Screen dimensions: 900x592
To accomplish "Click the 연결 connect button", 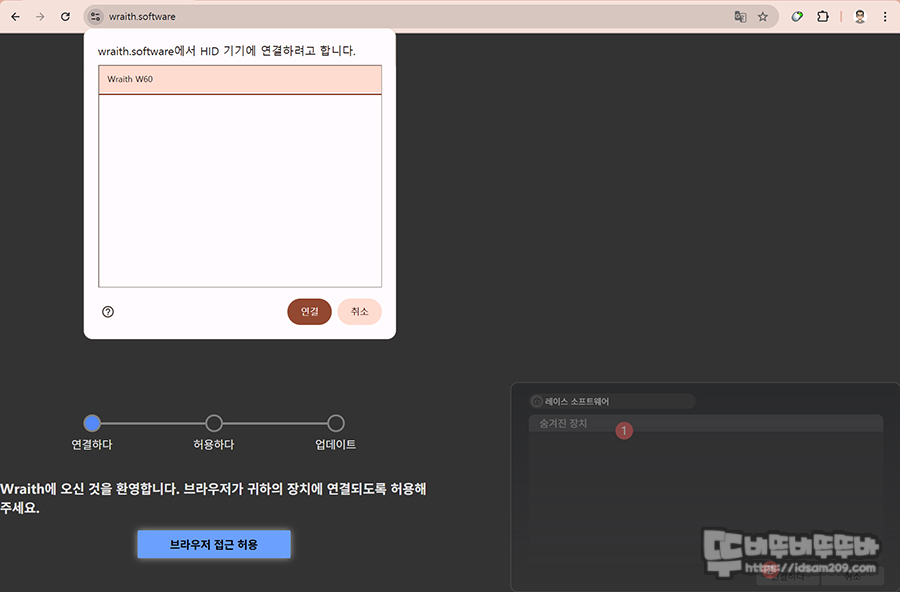I will (309, 311).
